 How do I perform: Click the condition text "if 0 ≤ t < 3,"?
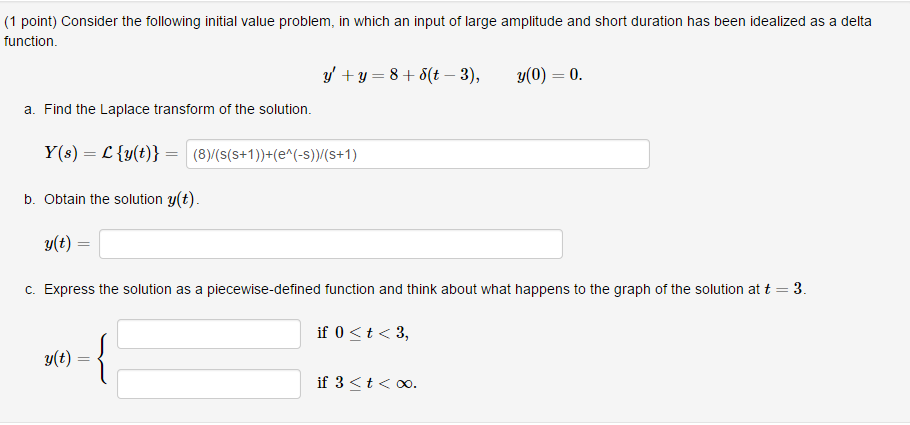(363, 333)
